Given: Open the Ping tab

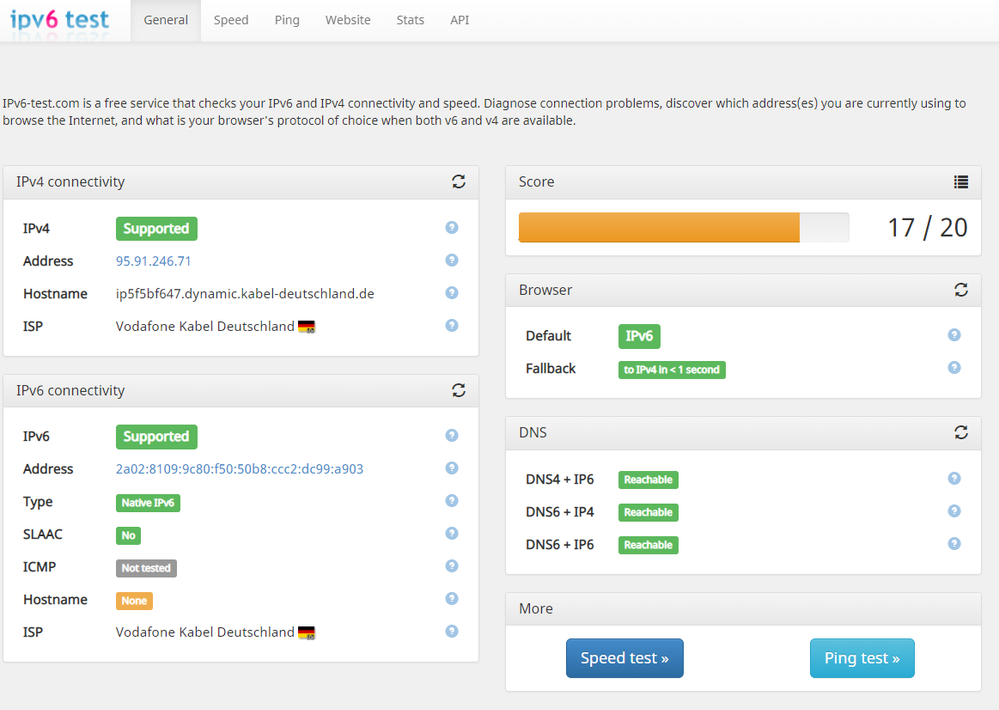Looking at the screenshot, I should 287,20.
